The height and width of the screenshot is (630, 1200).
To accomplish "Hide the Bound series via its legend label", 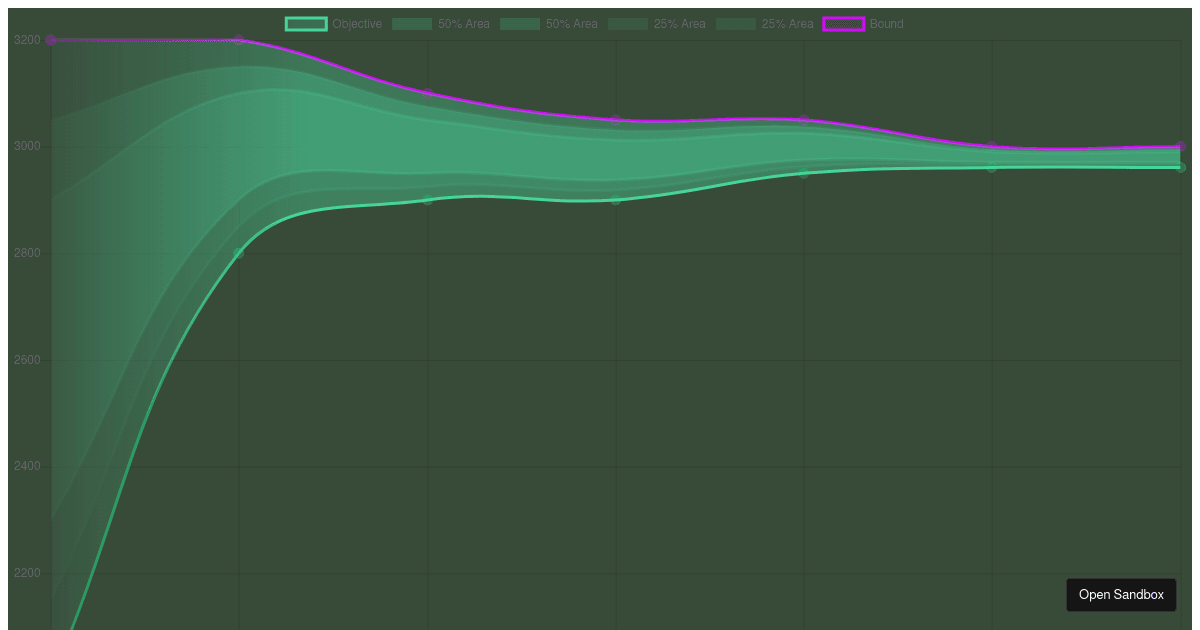I will (885, 23).
